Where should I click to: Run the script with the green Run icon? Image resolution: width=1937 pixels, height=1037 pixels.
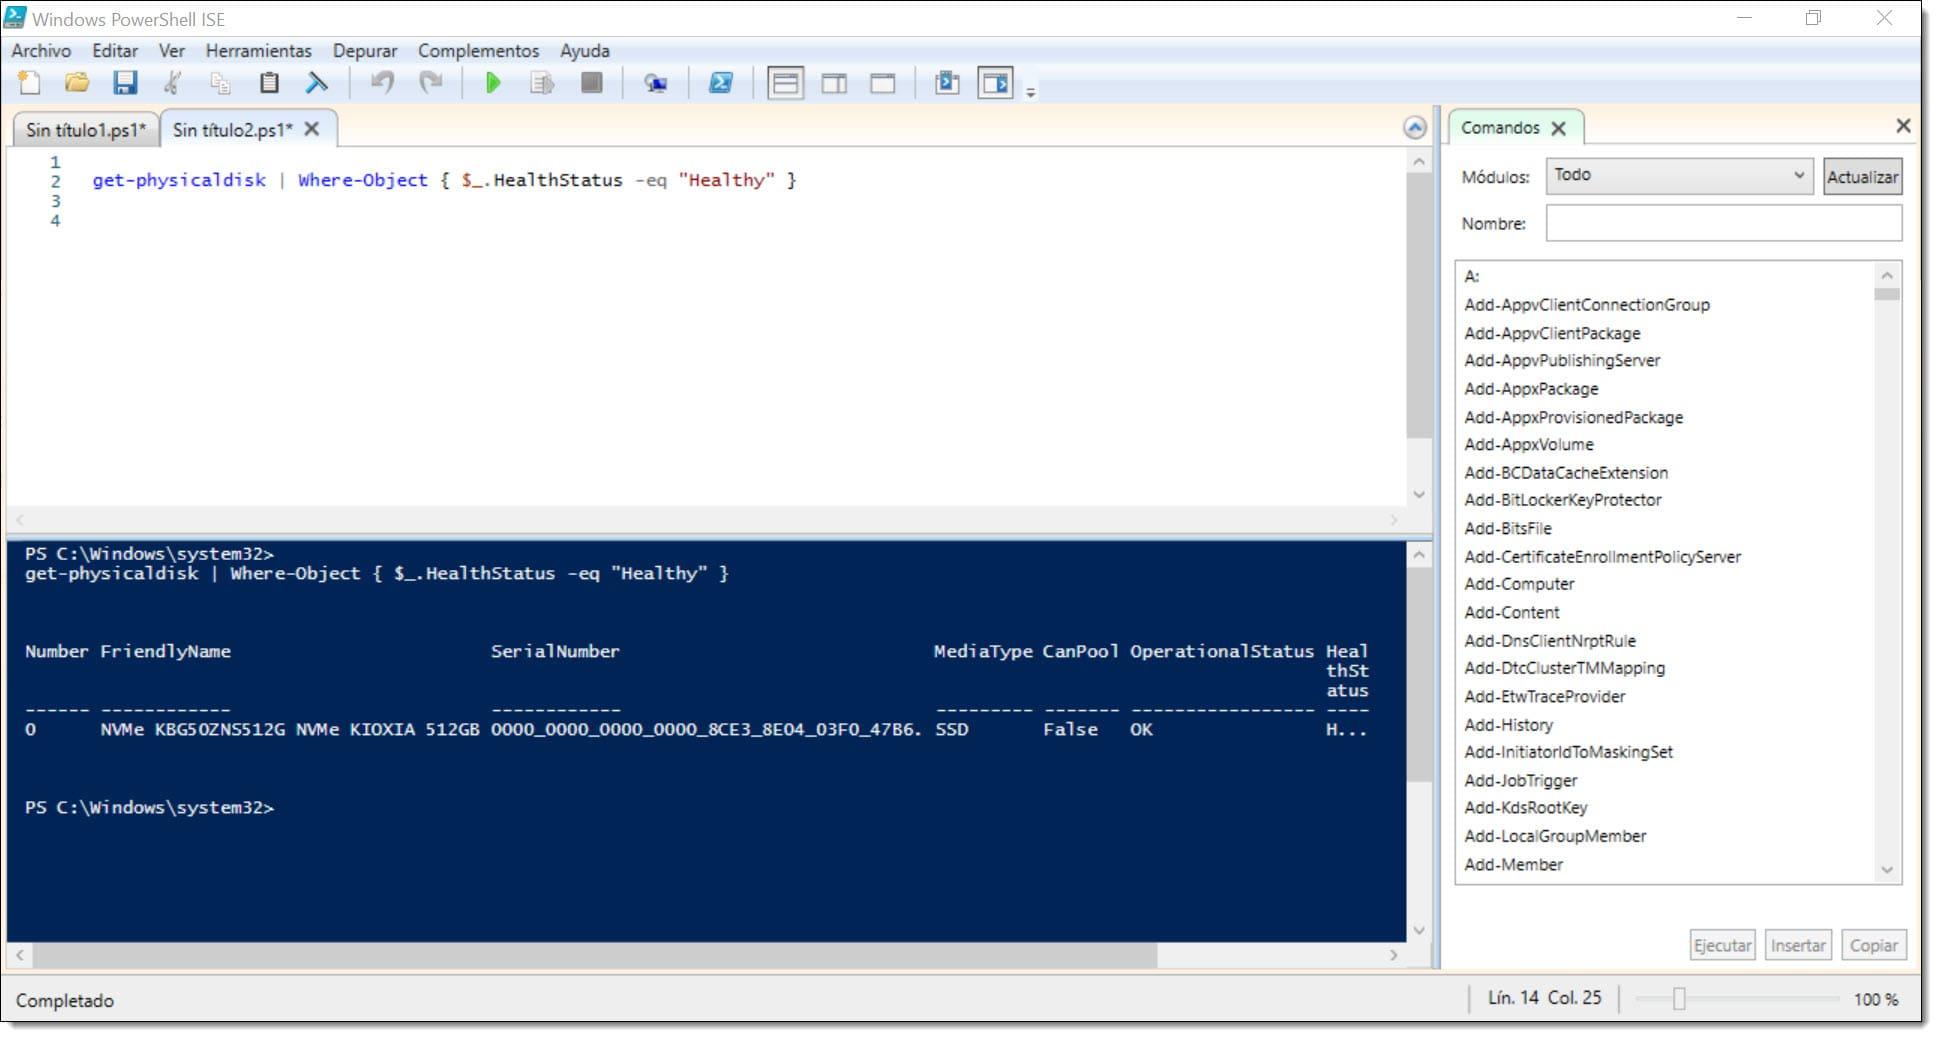[x=494, y=83]
